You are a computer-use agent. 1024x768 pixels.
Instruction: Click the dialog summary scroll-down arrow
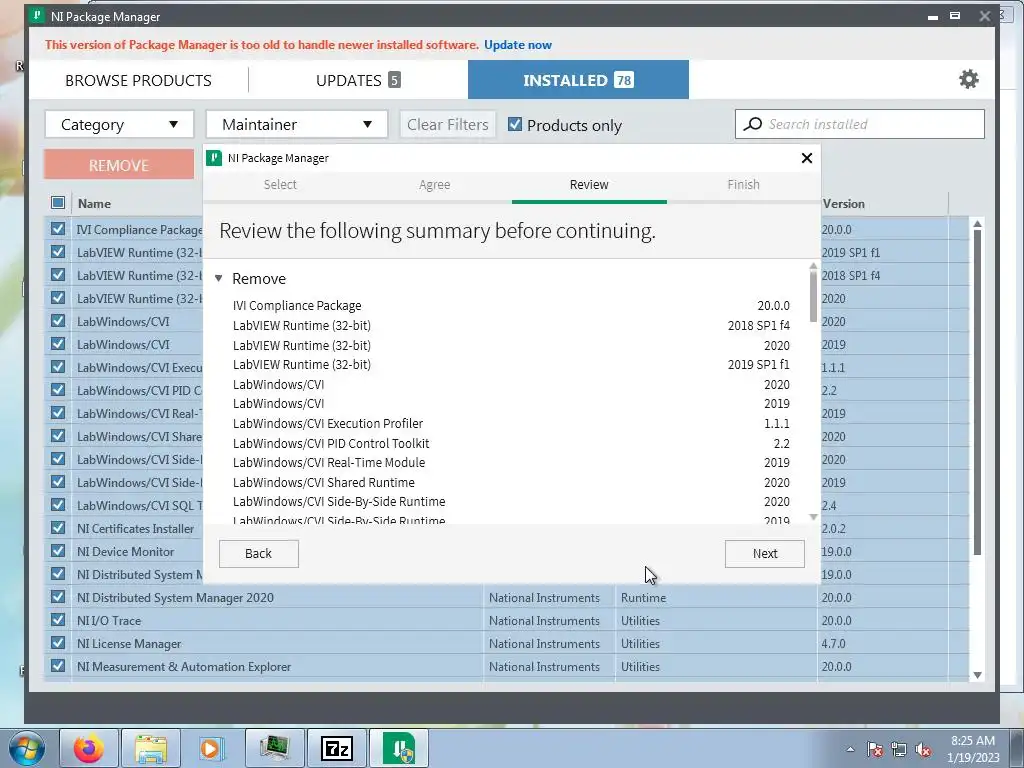coord(813,517)
